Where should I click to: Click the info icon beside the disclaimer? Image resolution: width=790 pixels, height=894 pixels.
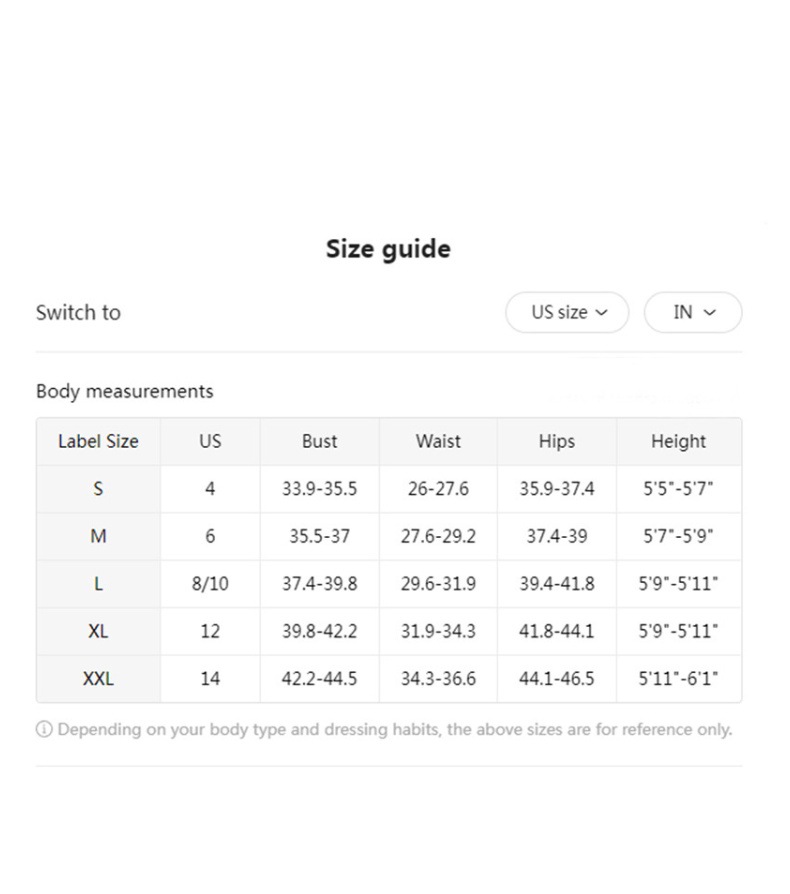pos(44,730)
